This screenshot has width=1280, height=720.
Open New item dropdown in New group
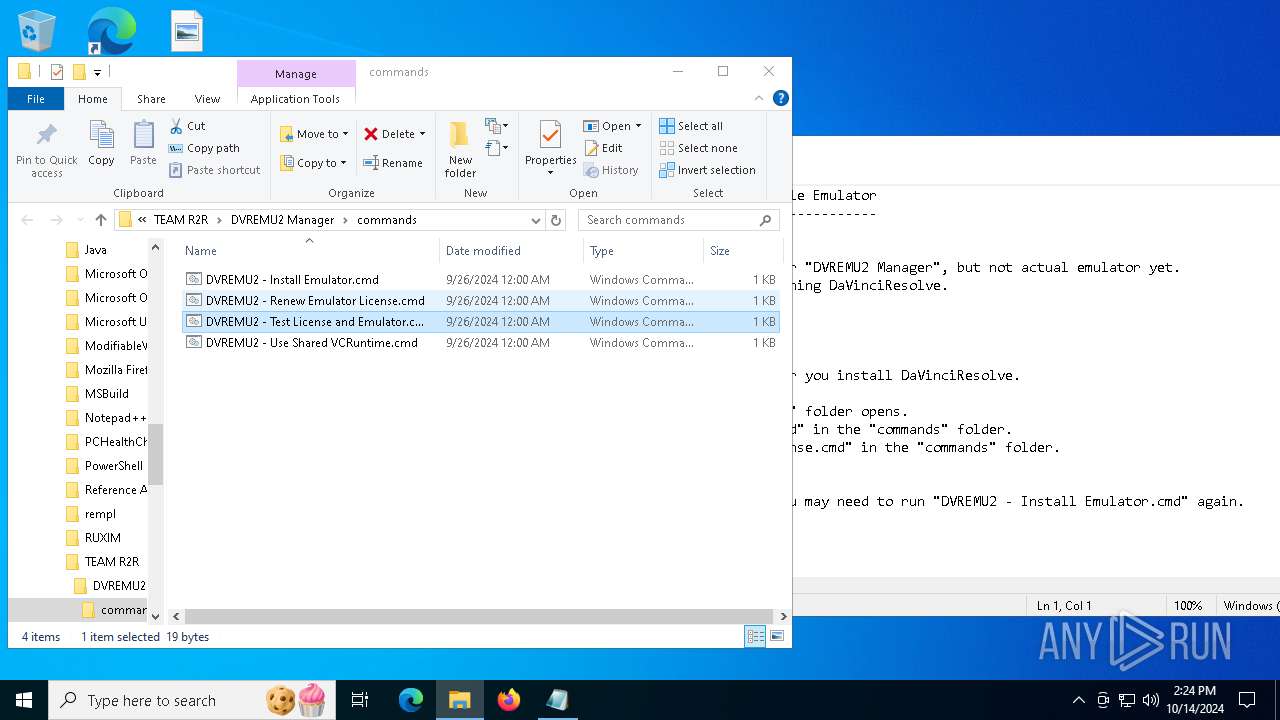pyautogui.click(x=497, y=126)
